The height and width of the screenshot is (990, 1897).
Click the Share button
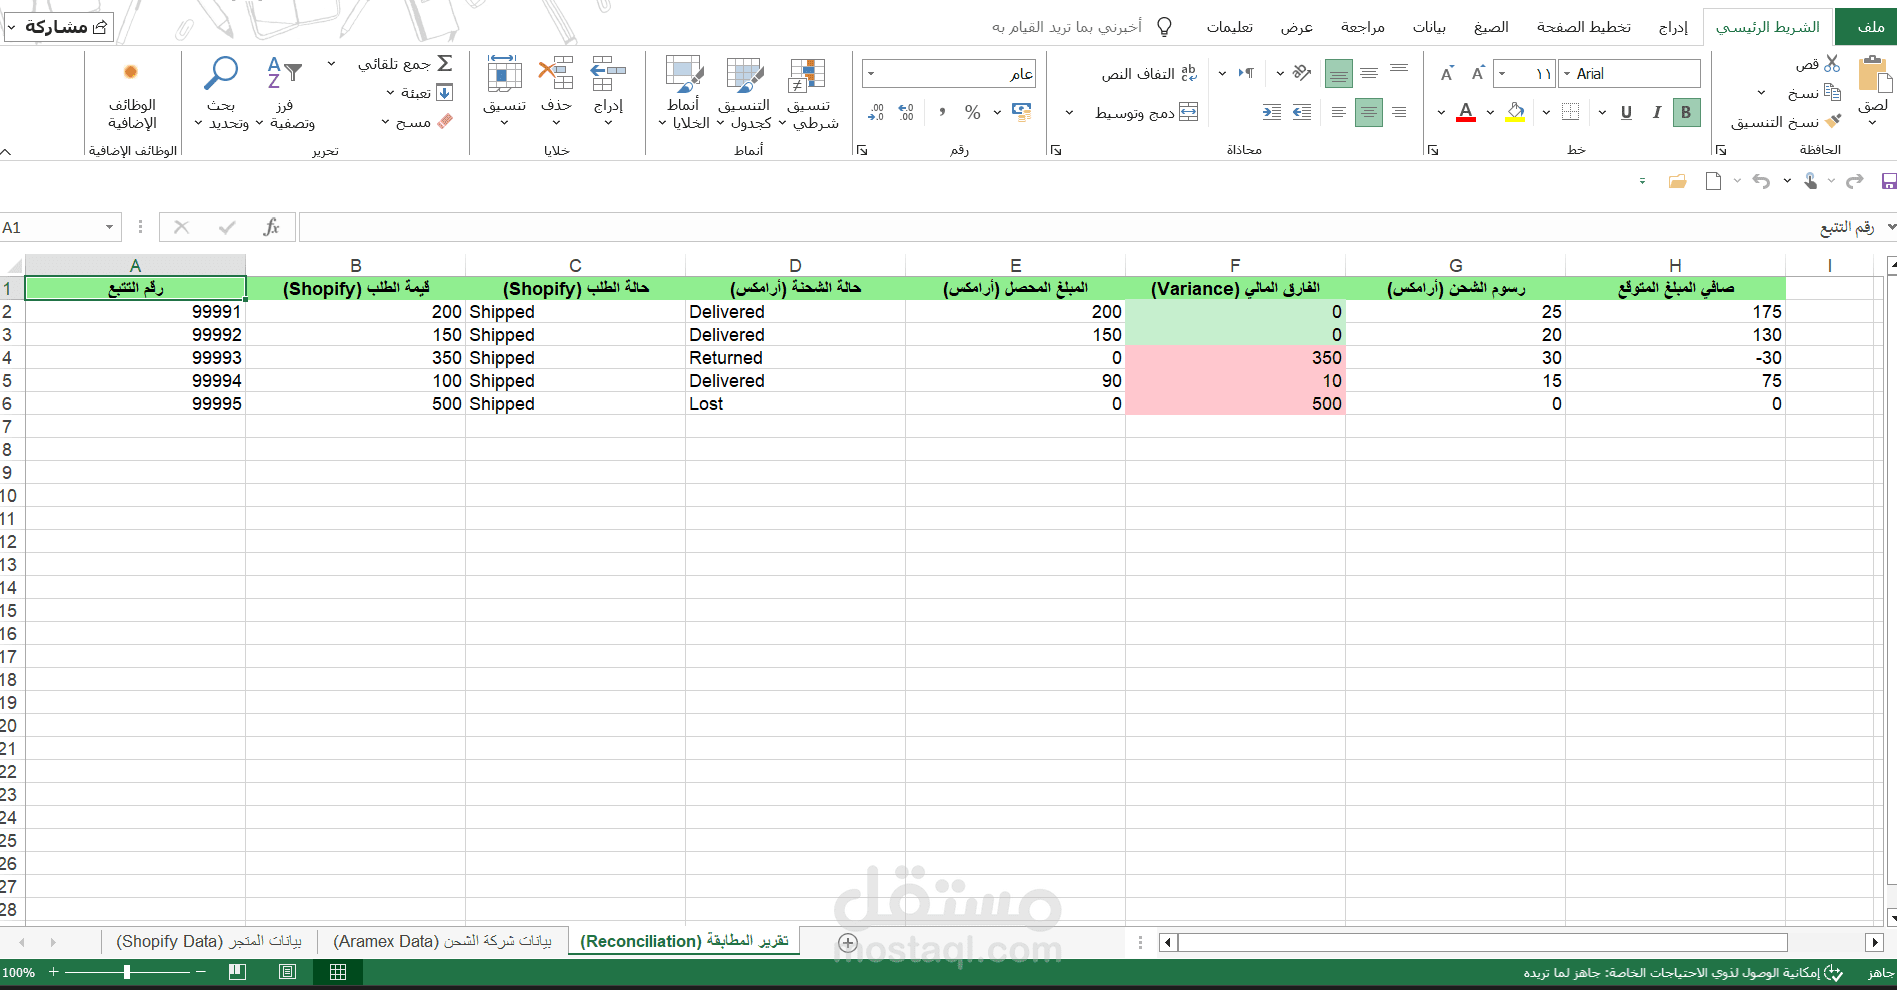click(x=60, y=27)
